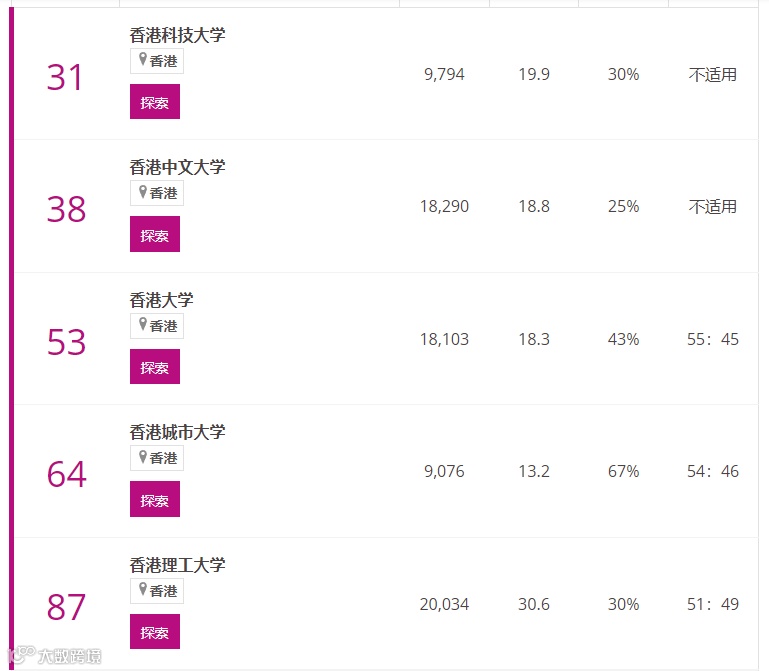Image resolution: width=769 pixels, height=671 pixels.
Task: Click the 探索 button for 香港城市大学
Action: (x=154, y=499)
